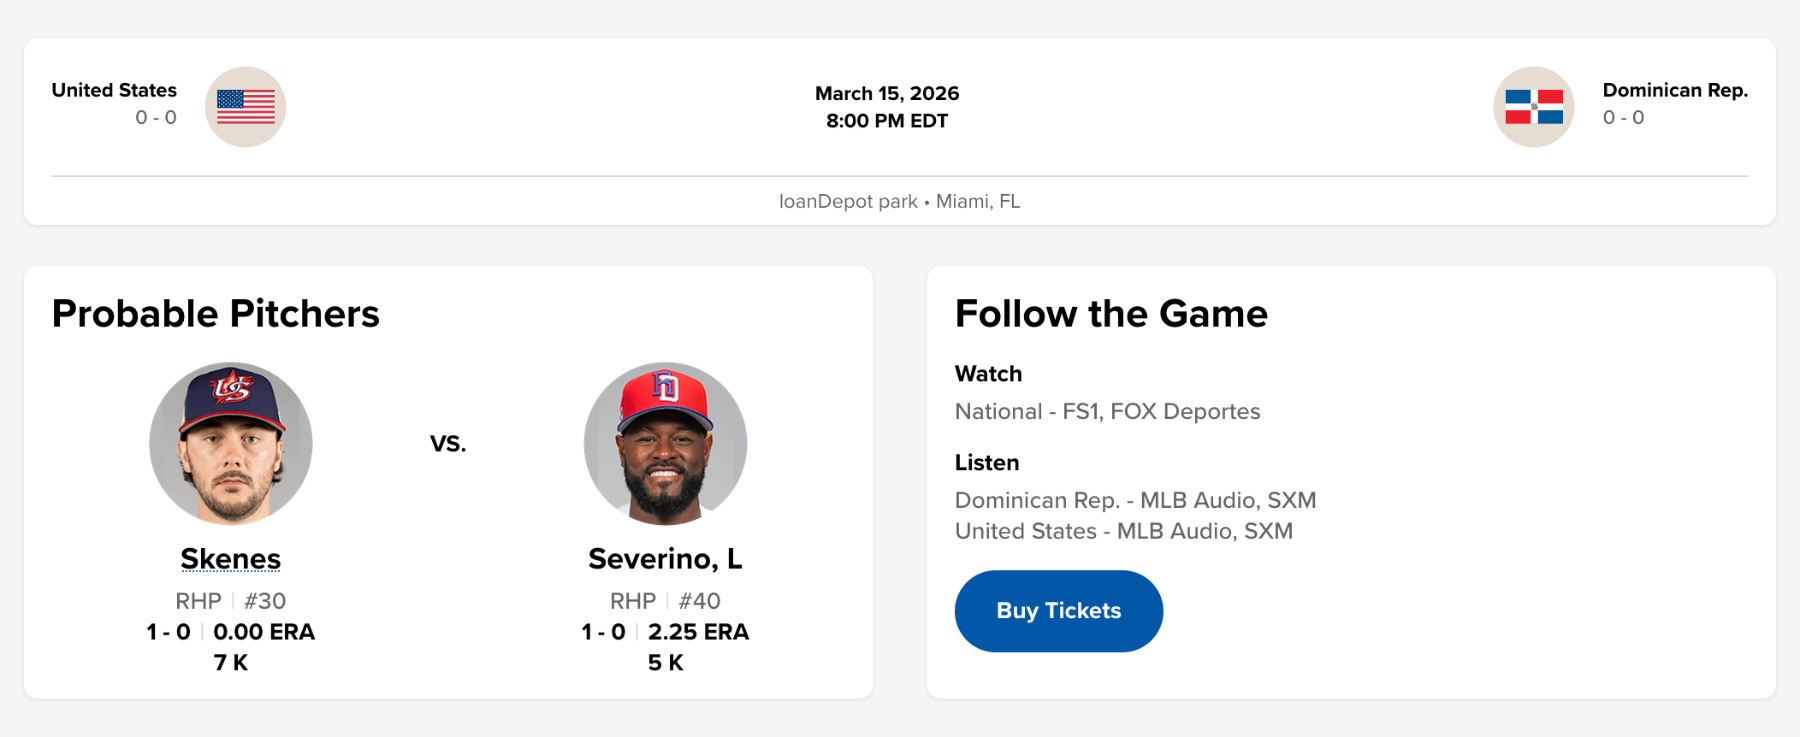Open Severino player headshot photo
1800x737 pixels.
[665, 443]
